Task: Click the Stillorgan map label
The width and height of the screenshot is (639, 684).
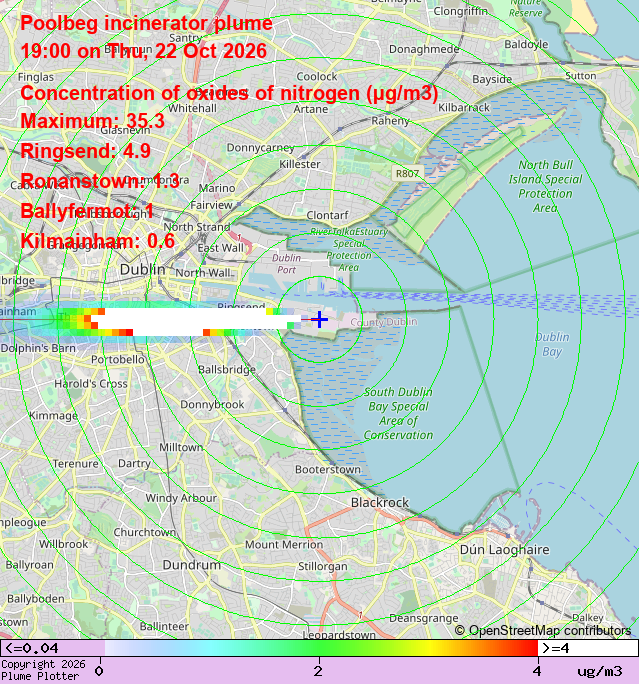Action: point(323,566)
